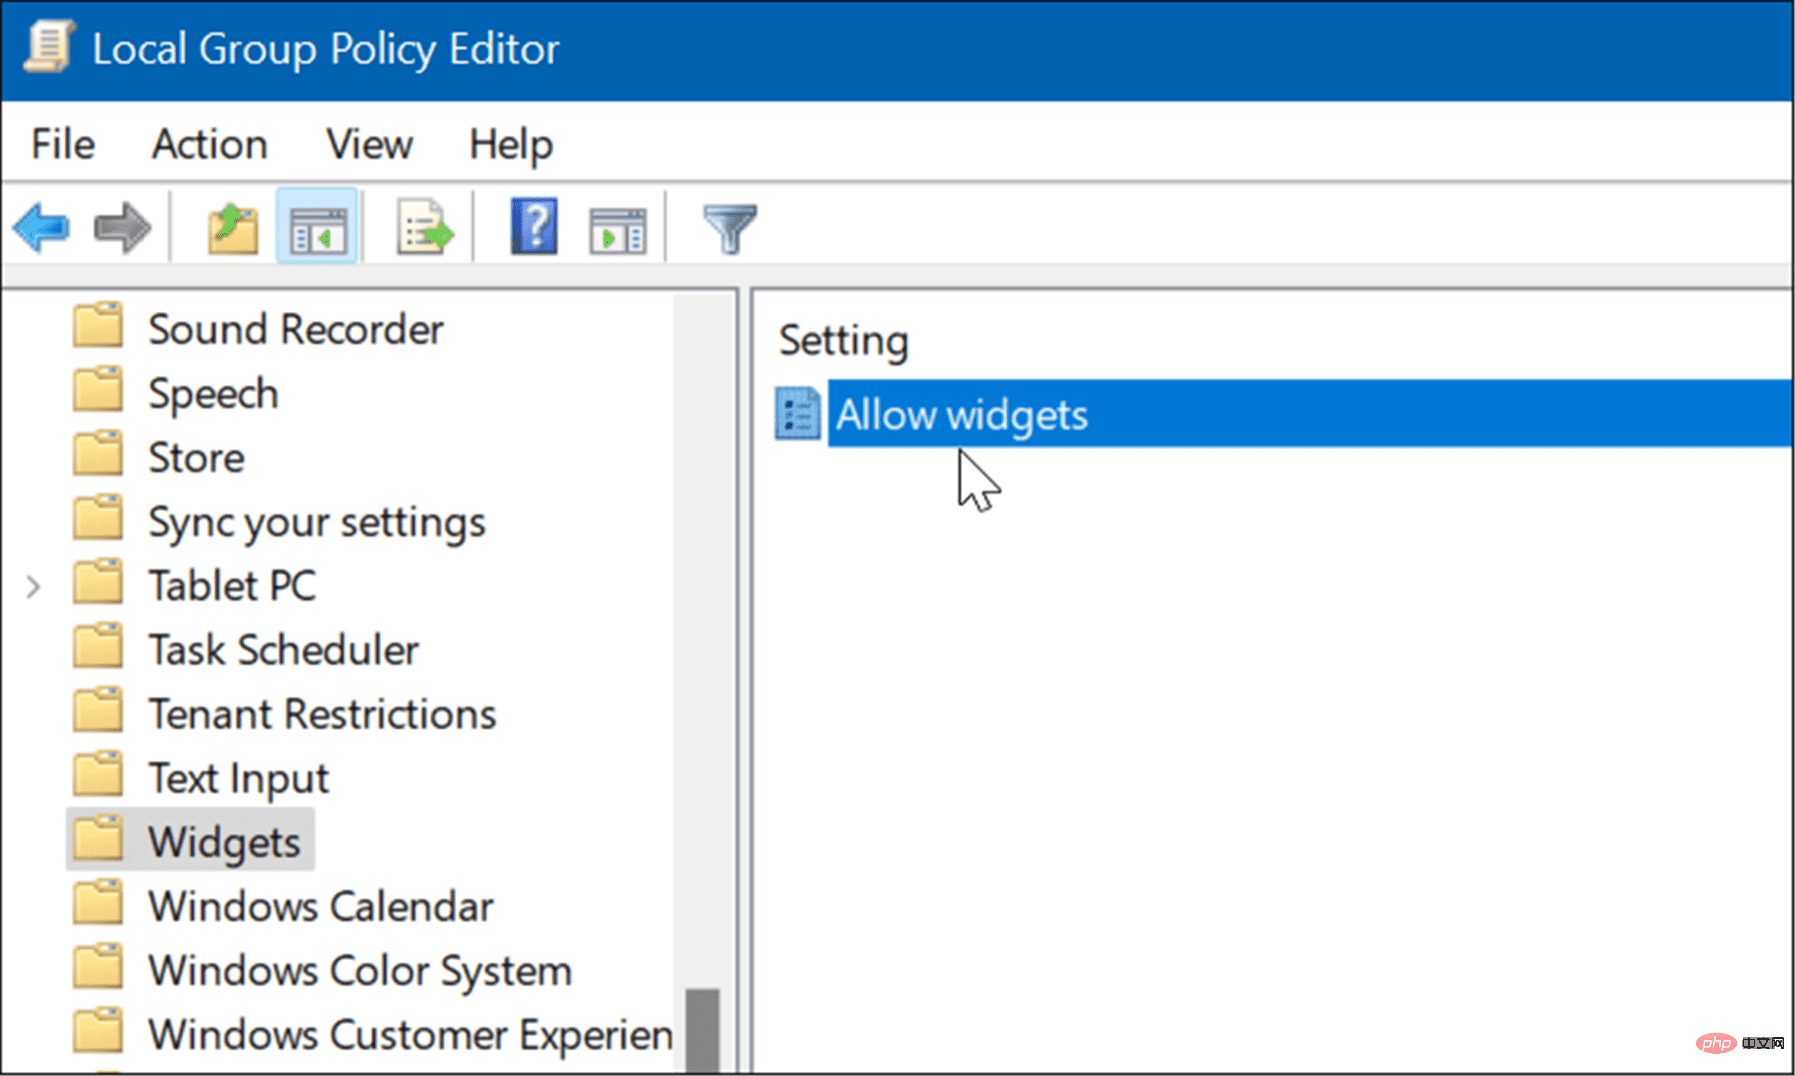Select the Widgets tree label
1795x1076 pixels.
click(x=224, y=843)
